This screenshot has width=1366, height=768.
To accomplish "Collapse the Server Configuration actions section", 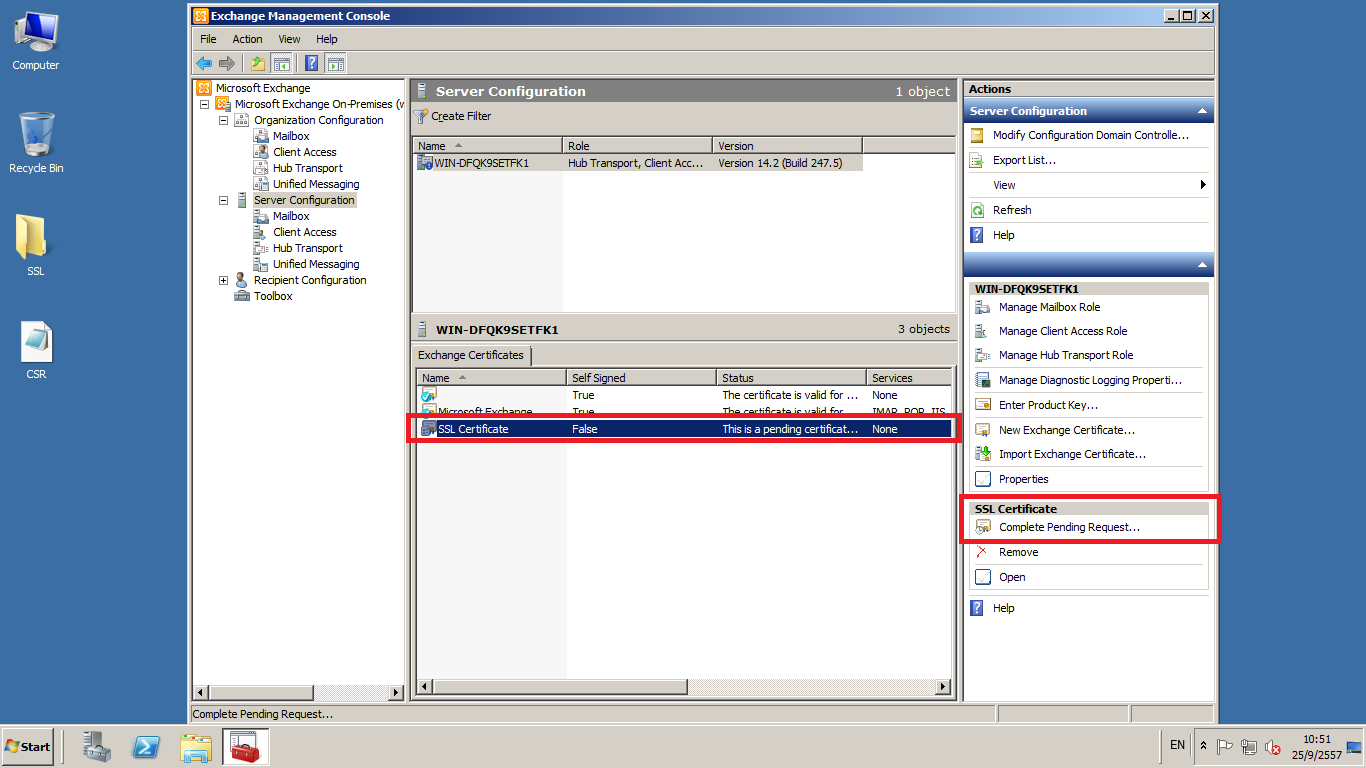I will 1202,111.
